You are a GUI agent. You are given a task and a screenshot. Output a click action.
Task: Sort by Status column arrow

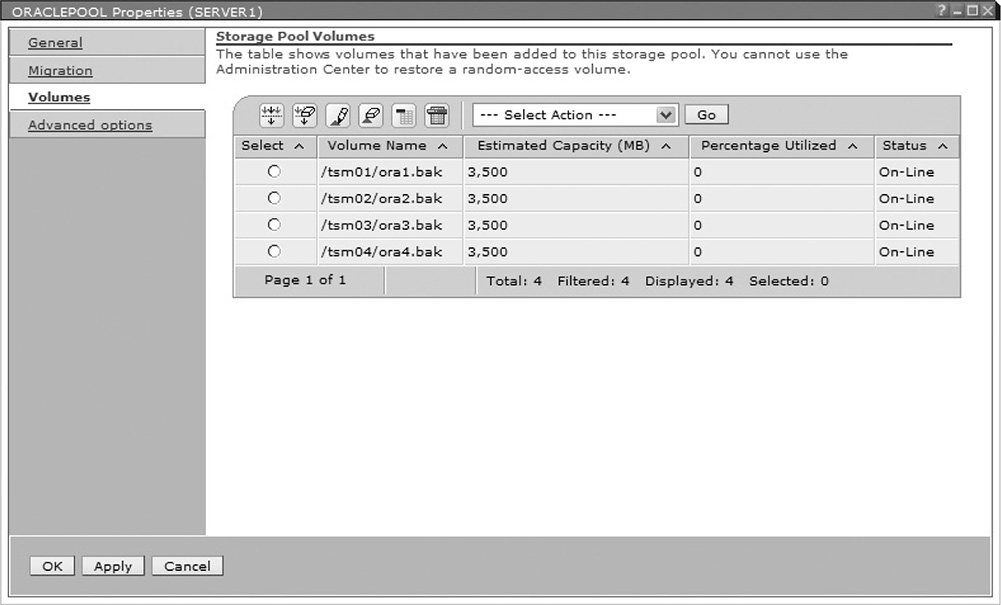pyautogui.click(x=942, y=146)
